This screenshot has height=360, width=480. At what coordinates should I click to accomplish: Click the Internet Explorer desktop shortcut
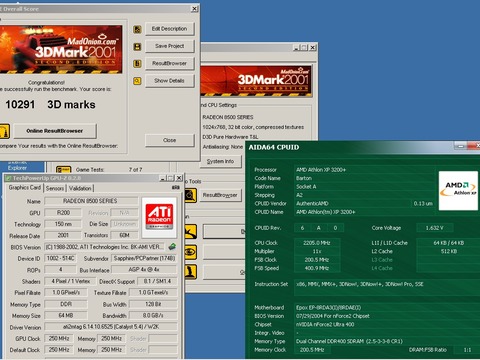[17, 166]
